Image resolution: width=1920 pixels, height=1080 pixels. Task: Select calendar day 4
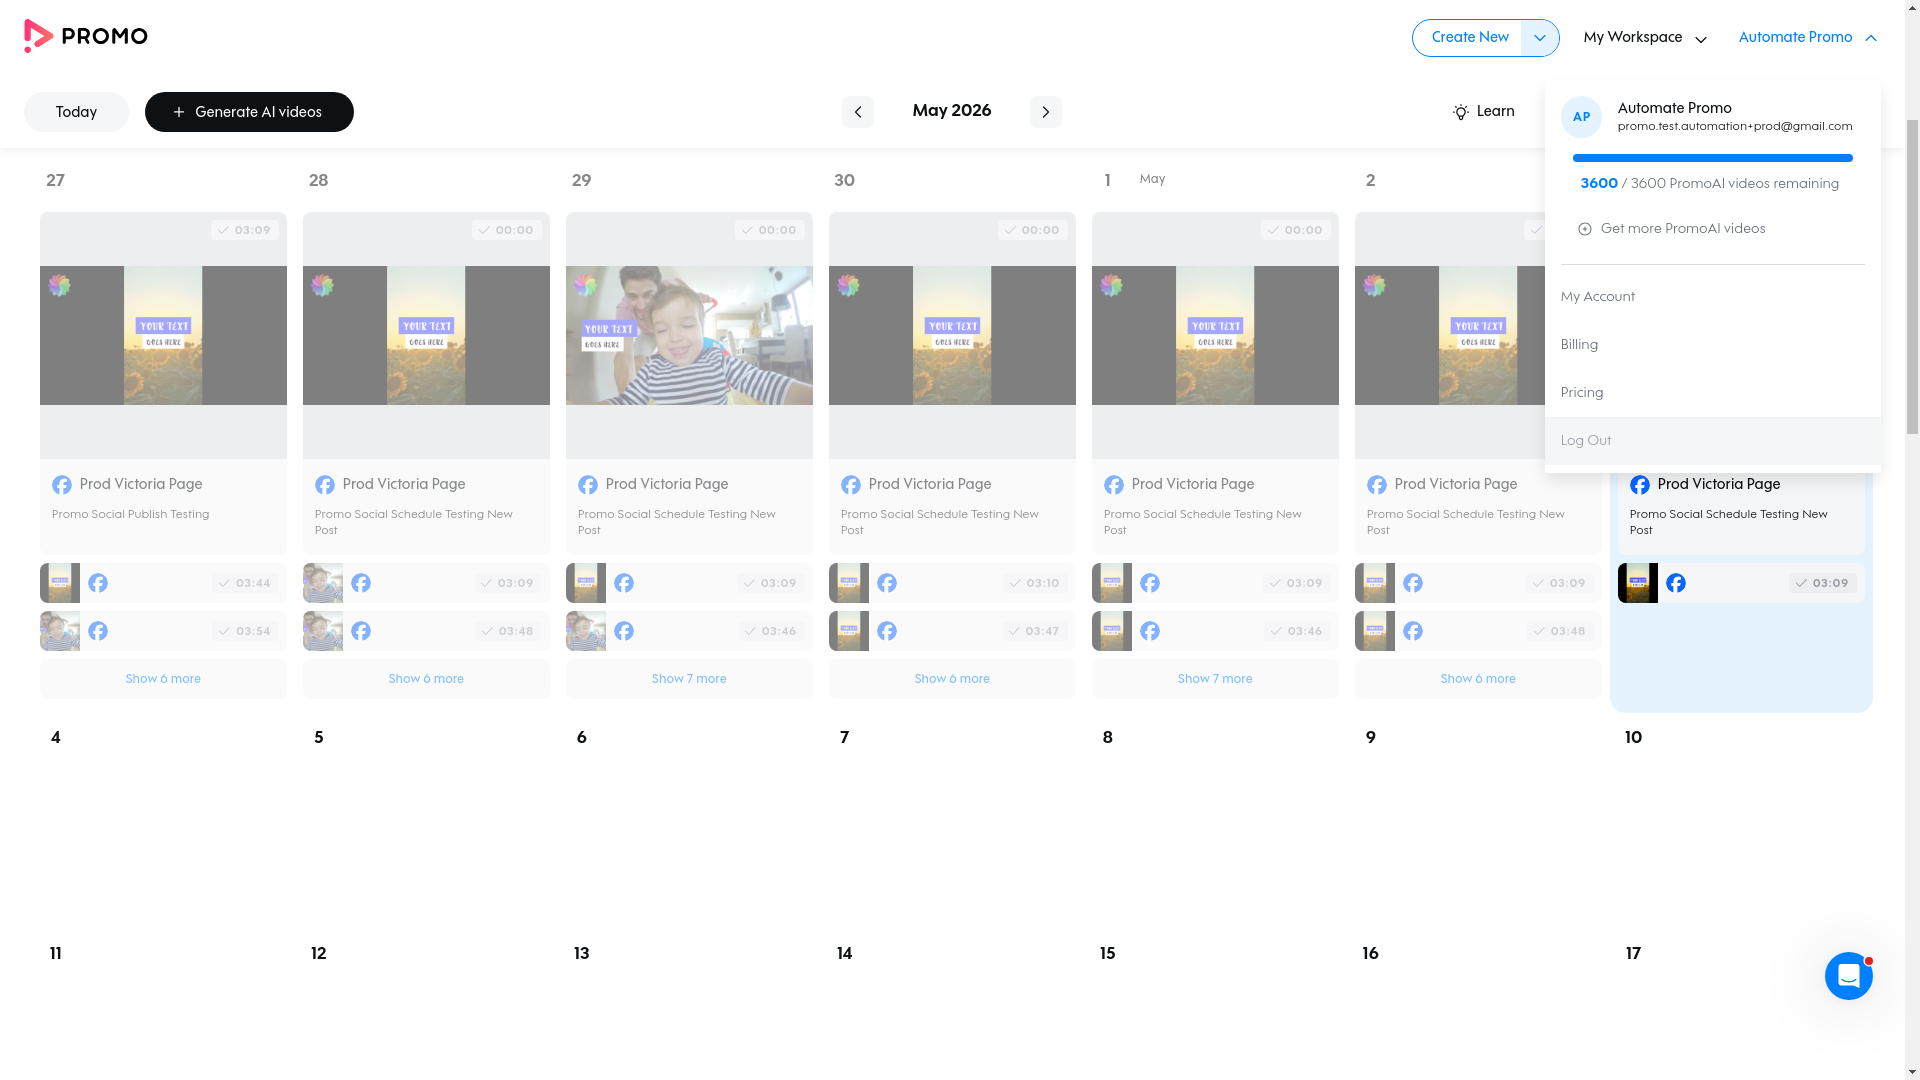pyautogui.click(x=56, y=738)
